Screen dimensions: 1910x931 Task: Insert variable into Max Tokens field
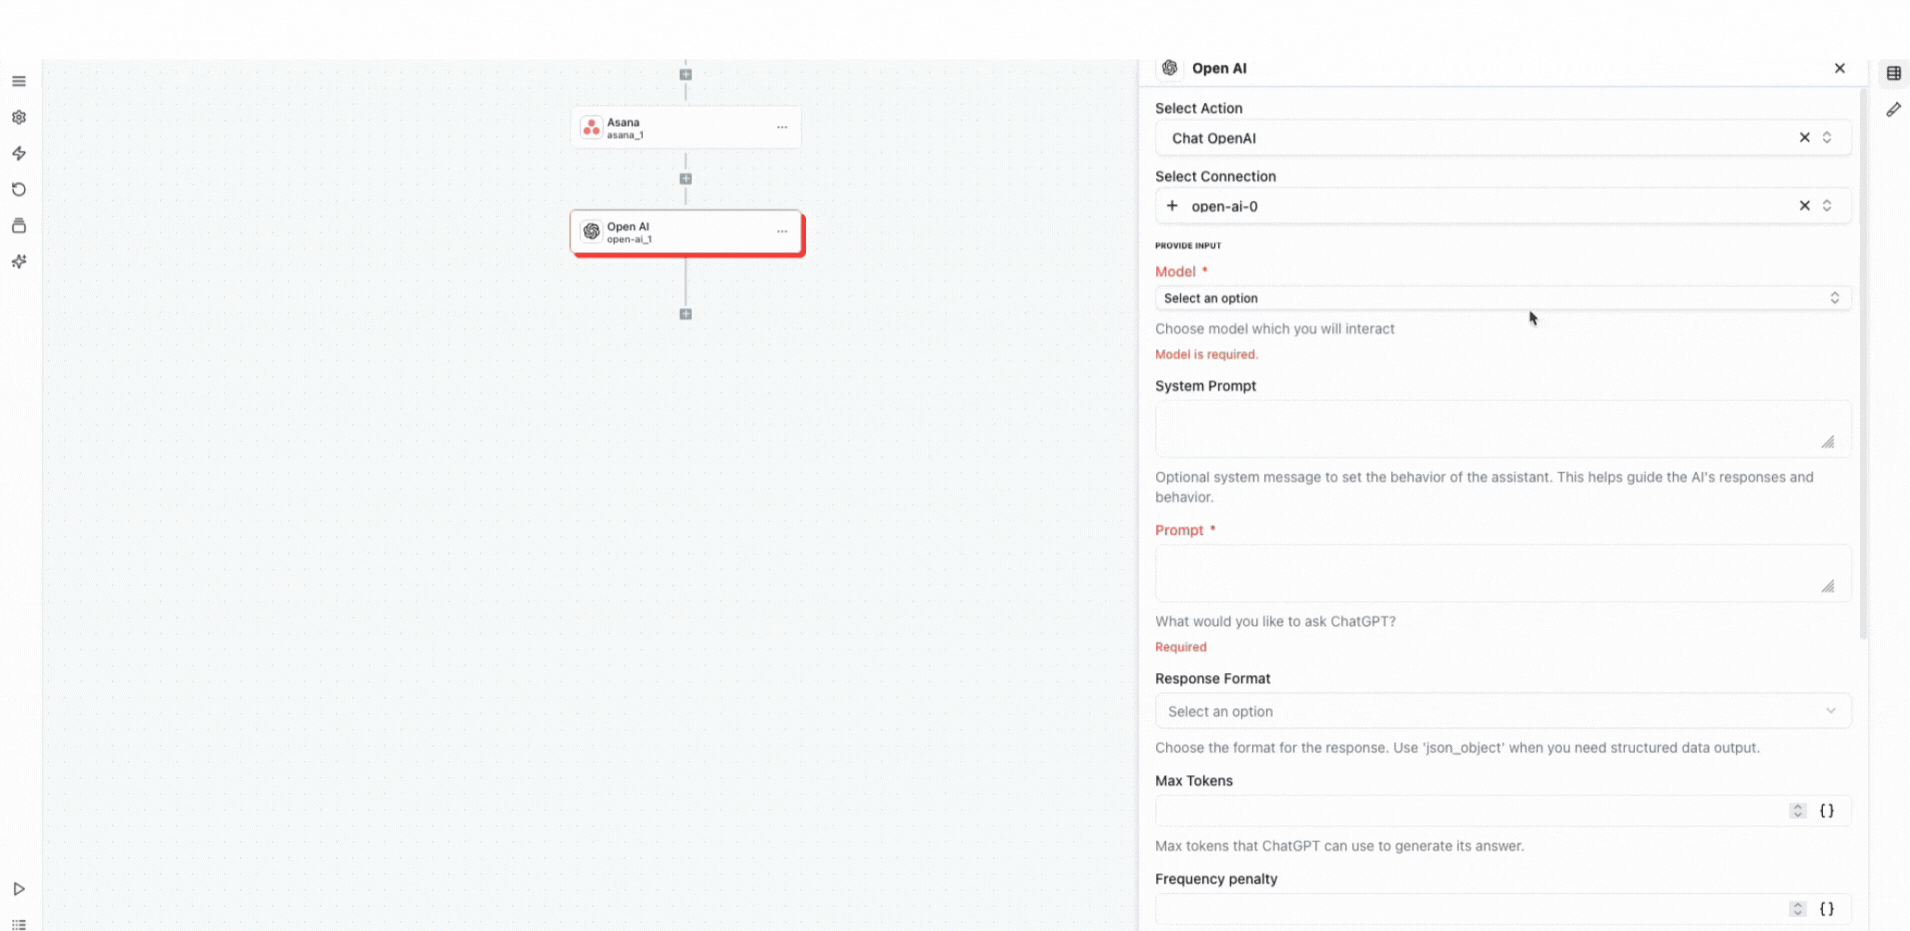(x=1827, y=810)
